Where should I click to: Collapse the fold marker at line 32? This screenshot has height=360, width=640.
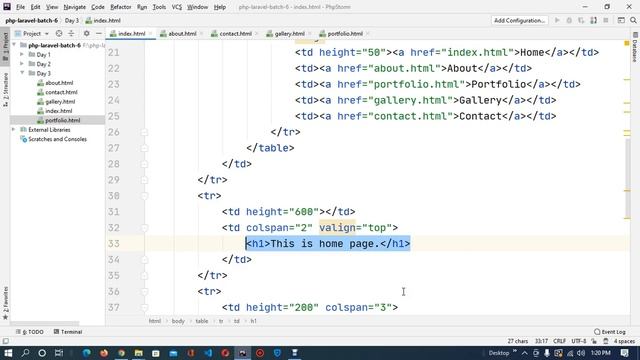pyautogui.click(x=144, y=228)
